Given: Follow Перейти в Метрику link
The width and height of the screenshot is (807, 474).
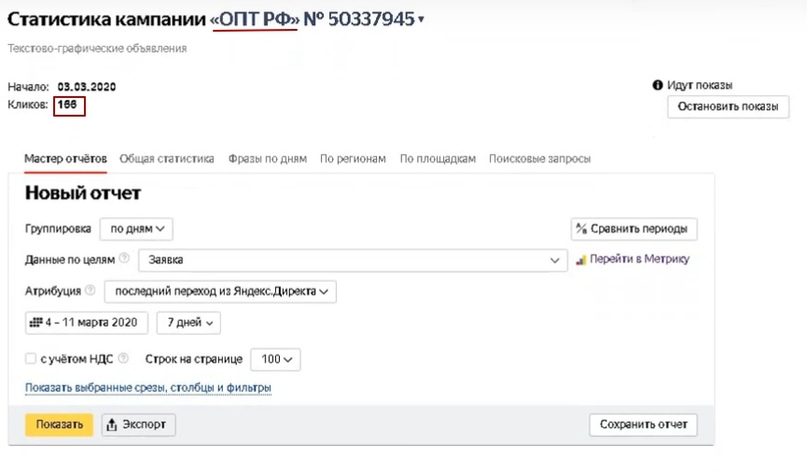Looking at the screenshot, I should tap(639, 259).
